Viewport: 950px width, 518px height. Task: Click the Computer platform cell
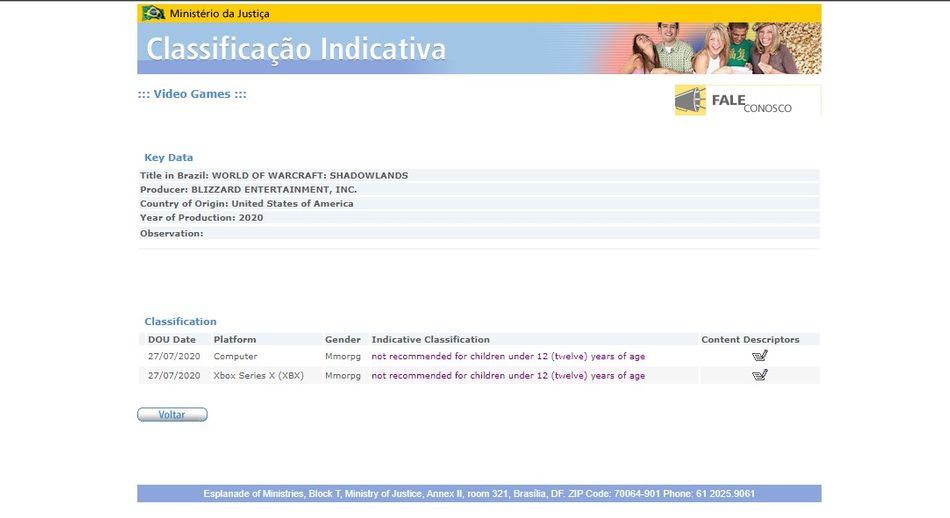pyautogui.click(x=235, y=356)
